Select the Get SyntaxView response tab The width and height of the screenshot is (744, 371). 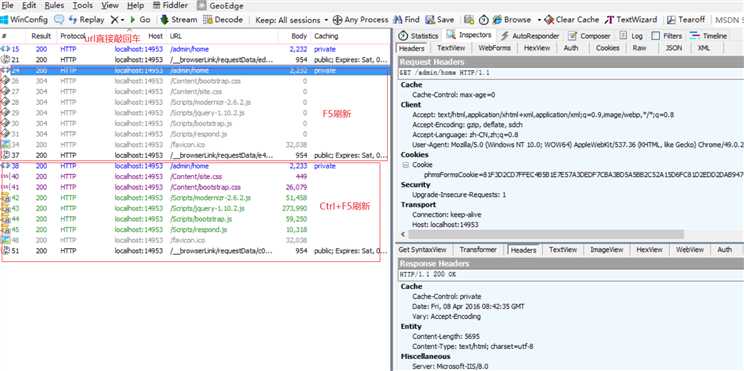pos(422,250)
